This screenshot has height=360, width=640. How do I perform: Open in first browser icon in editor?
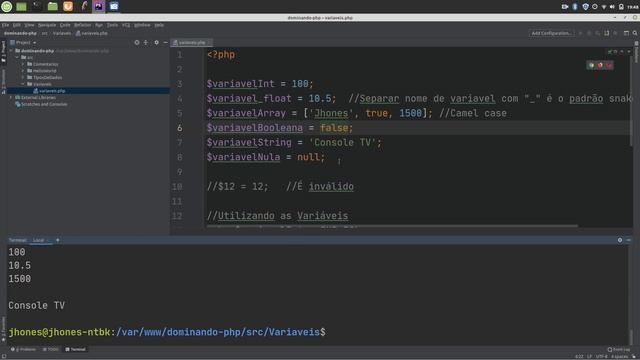[591, 65]
